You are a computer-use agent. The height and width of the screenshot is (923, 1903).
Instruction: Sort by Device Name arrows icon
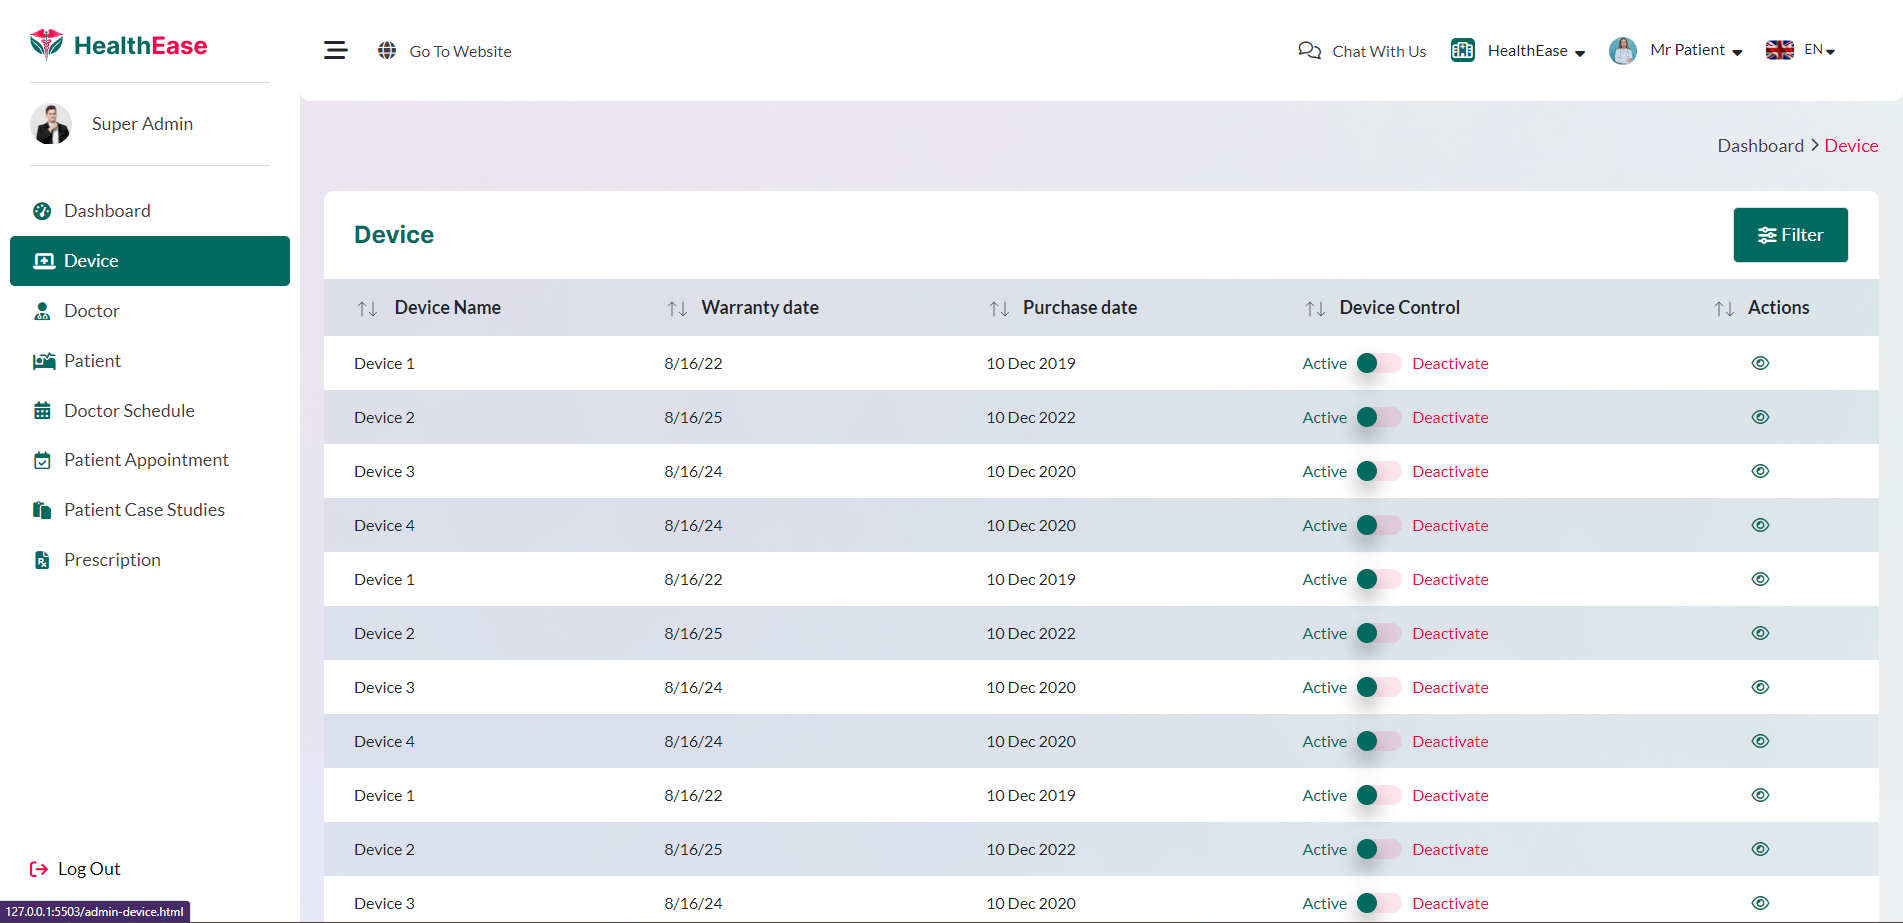(x=367, y=308)
